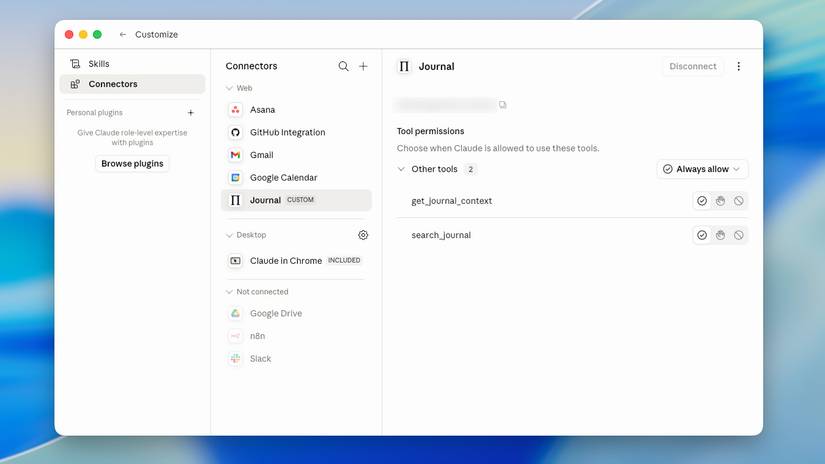Image resolution: width=825 pixels, height=464 pixels.
Task: Click the Google Drive logo icon
Action: pyautogui.click(x=235, y=313)
